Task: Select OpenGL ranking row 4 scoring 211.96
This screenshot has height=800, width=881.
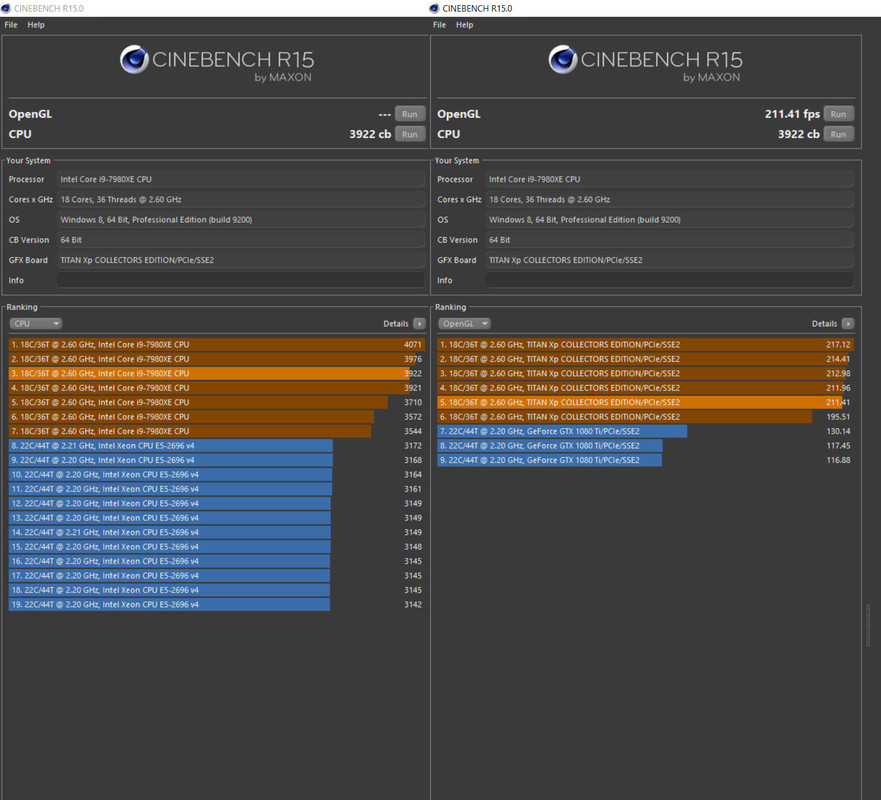Action: click(646, 388)
